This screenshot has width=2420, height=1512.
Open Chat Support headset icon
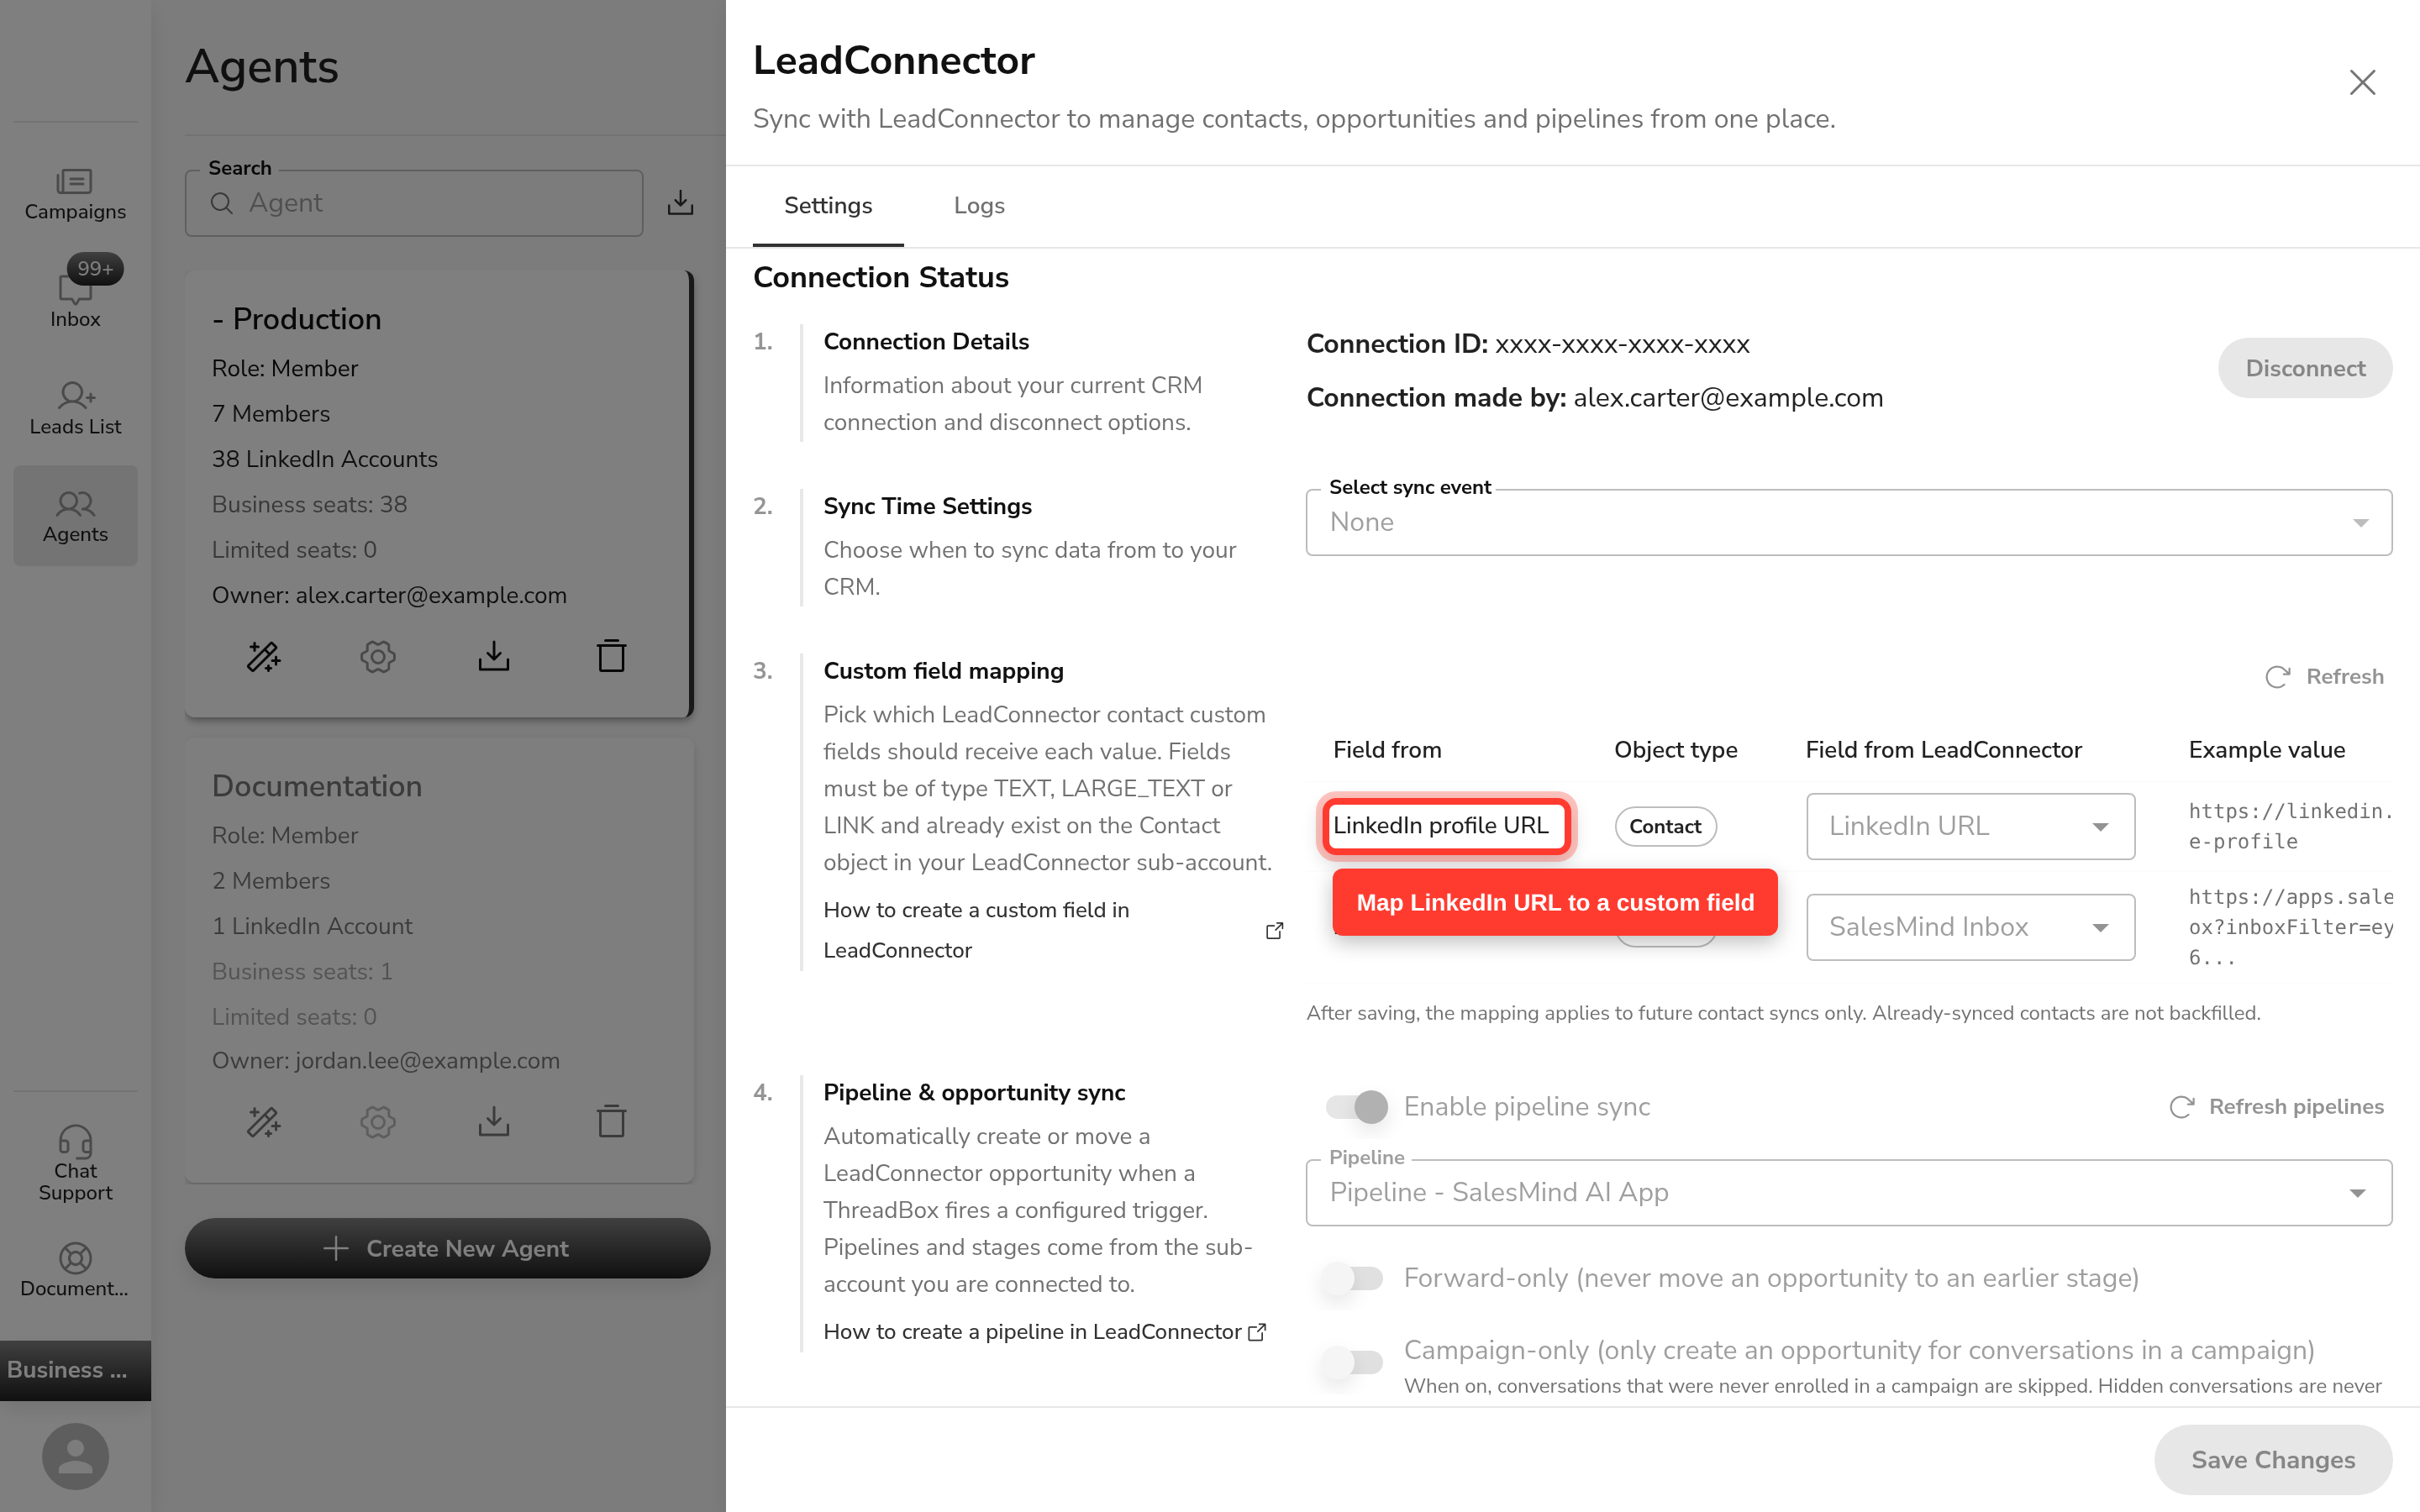pyautogui.click(x=75, y=1163)
